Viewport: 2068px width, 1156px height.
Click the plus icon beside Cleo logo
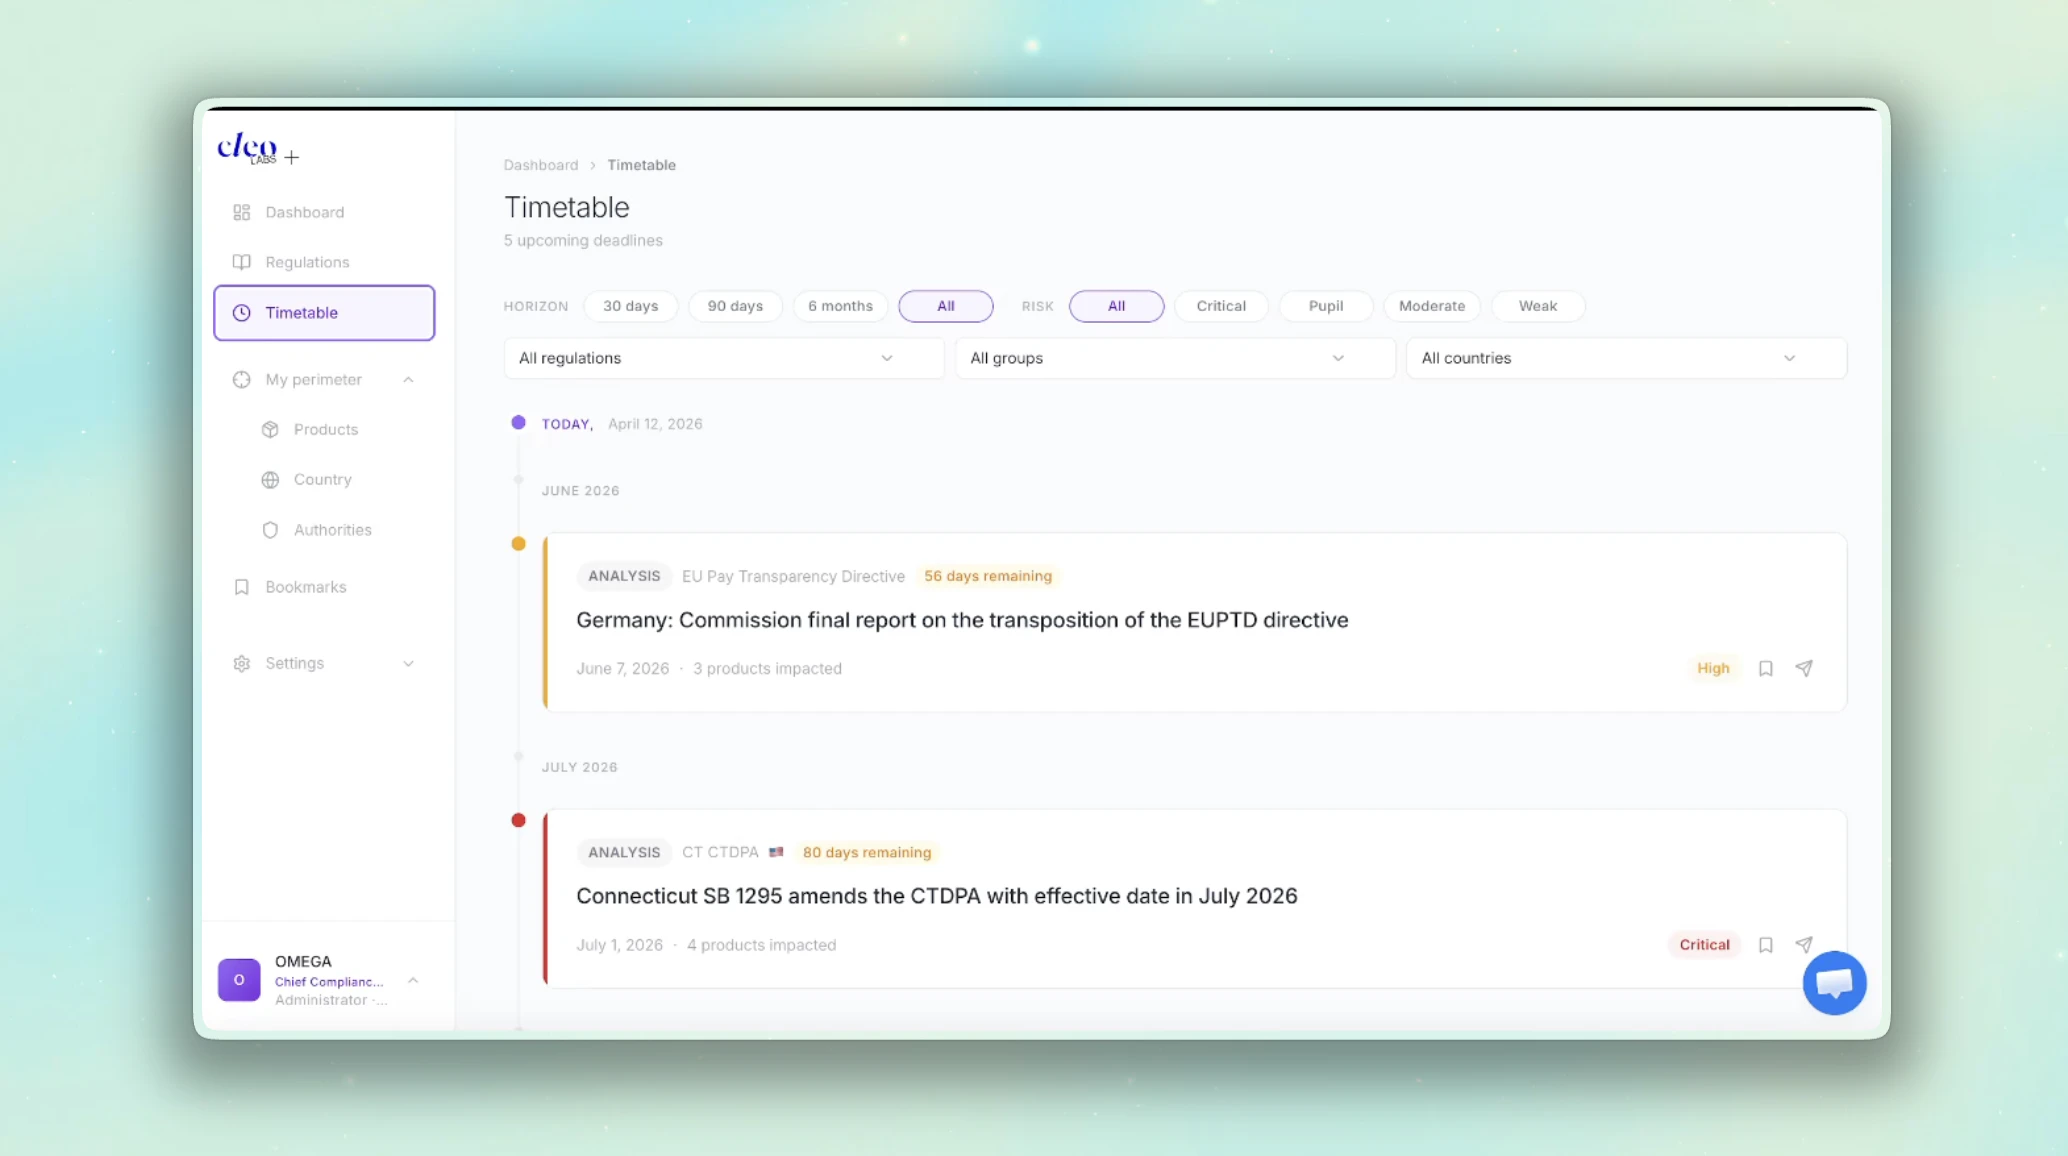(291, 157)
